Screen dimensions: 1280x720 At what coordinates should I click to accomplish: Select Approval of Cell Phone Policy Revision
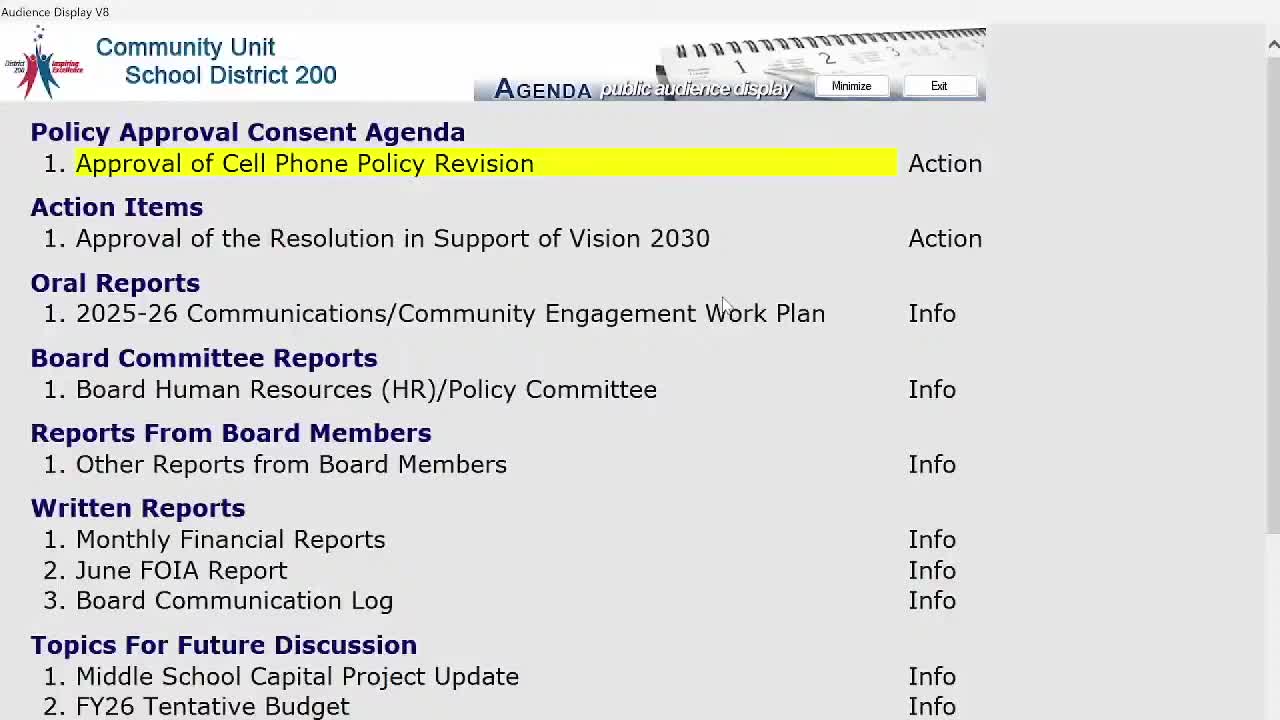pos(305,164)
